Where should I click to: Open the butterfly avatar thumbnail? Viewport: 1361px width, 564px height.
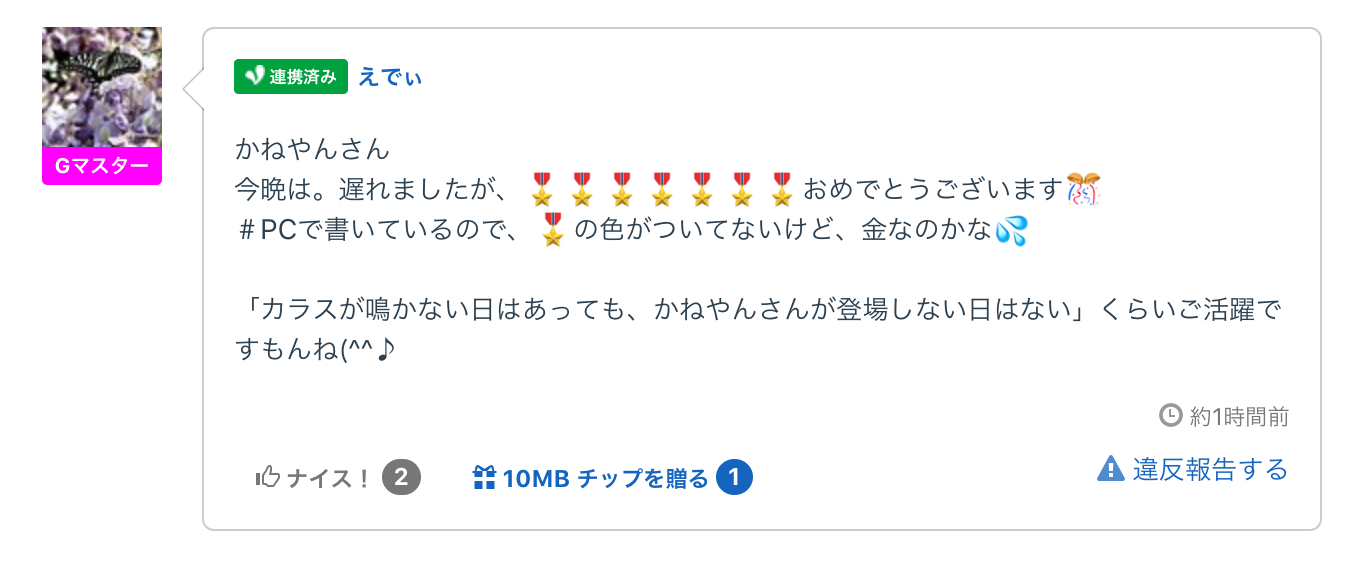tap(102, 87)
